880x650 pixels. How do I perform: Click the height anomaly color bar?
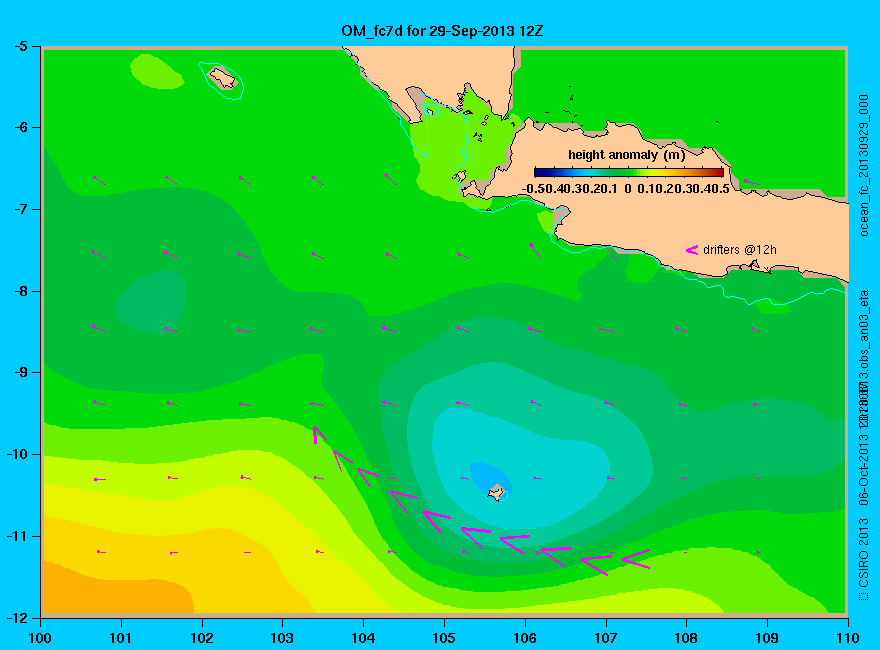click(629, 172)
